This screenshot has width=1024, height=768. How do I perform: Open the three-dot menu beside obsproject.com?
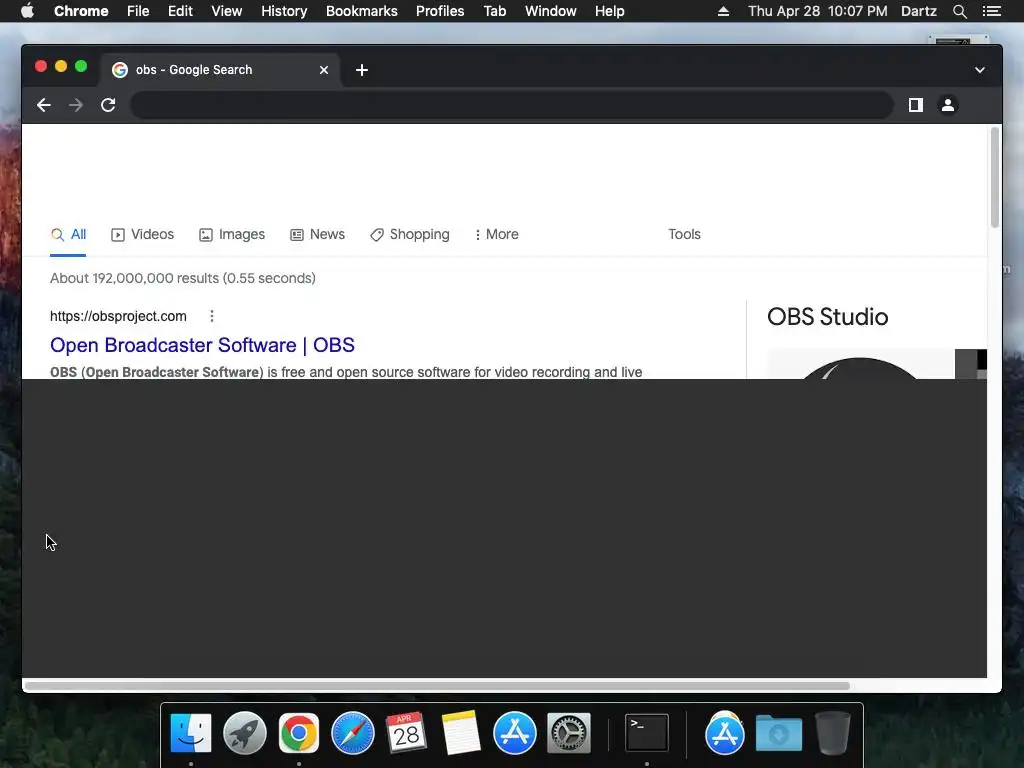click(x=212, y=316)
